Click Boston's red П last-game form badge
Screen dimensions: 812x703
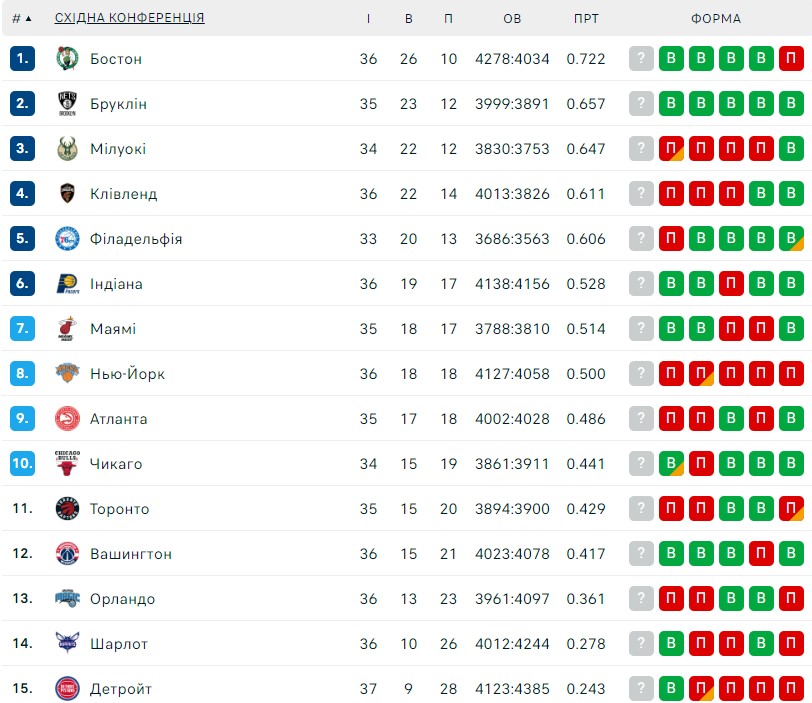tap(791, 58)
